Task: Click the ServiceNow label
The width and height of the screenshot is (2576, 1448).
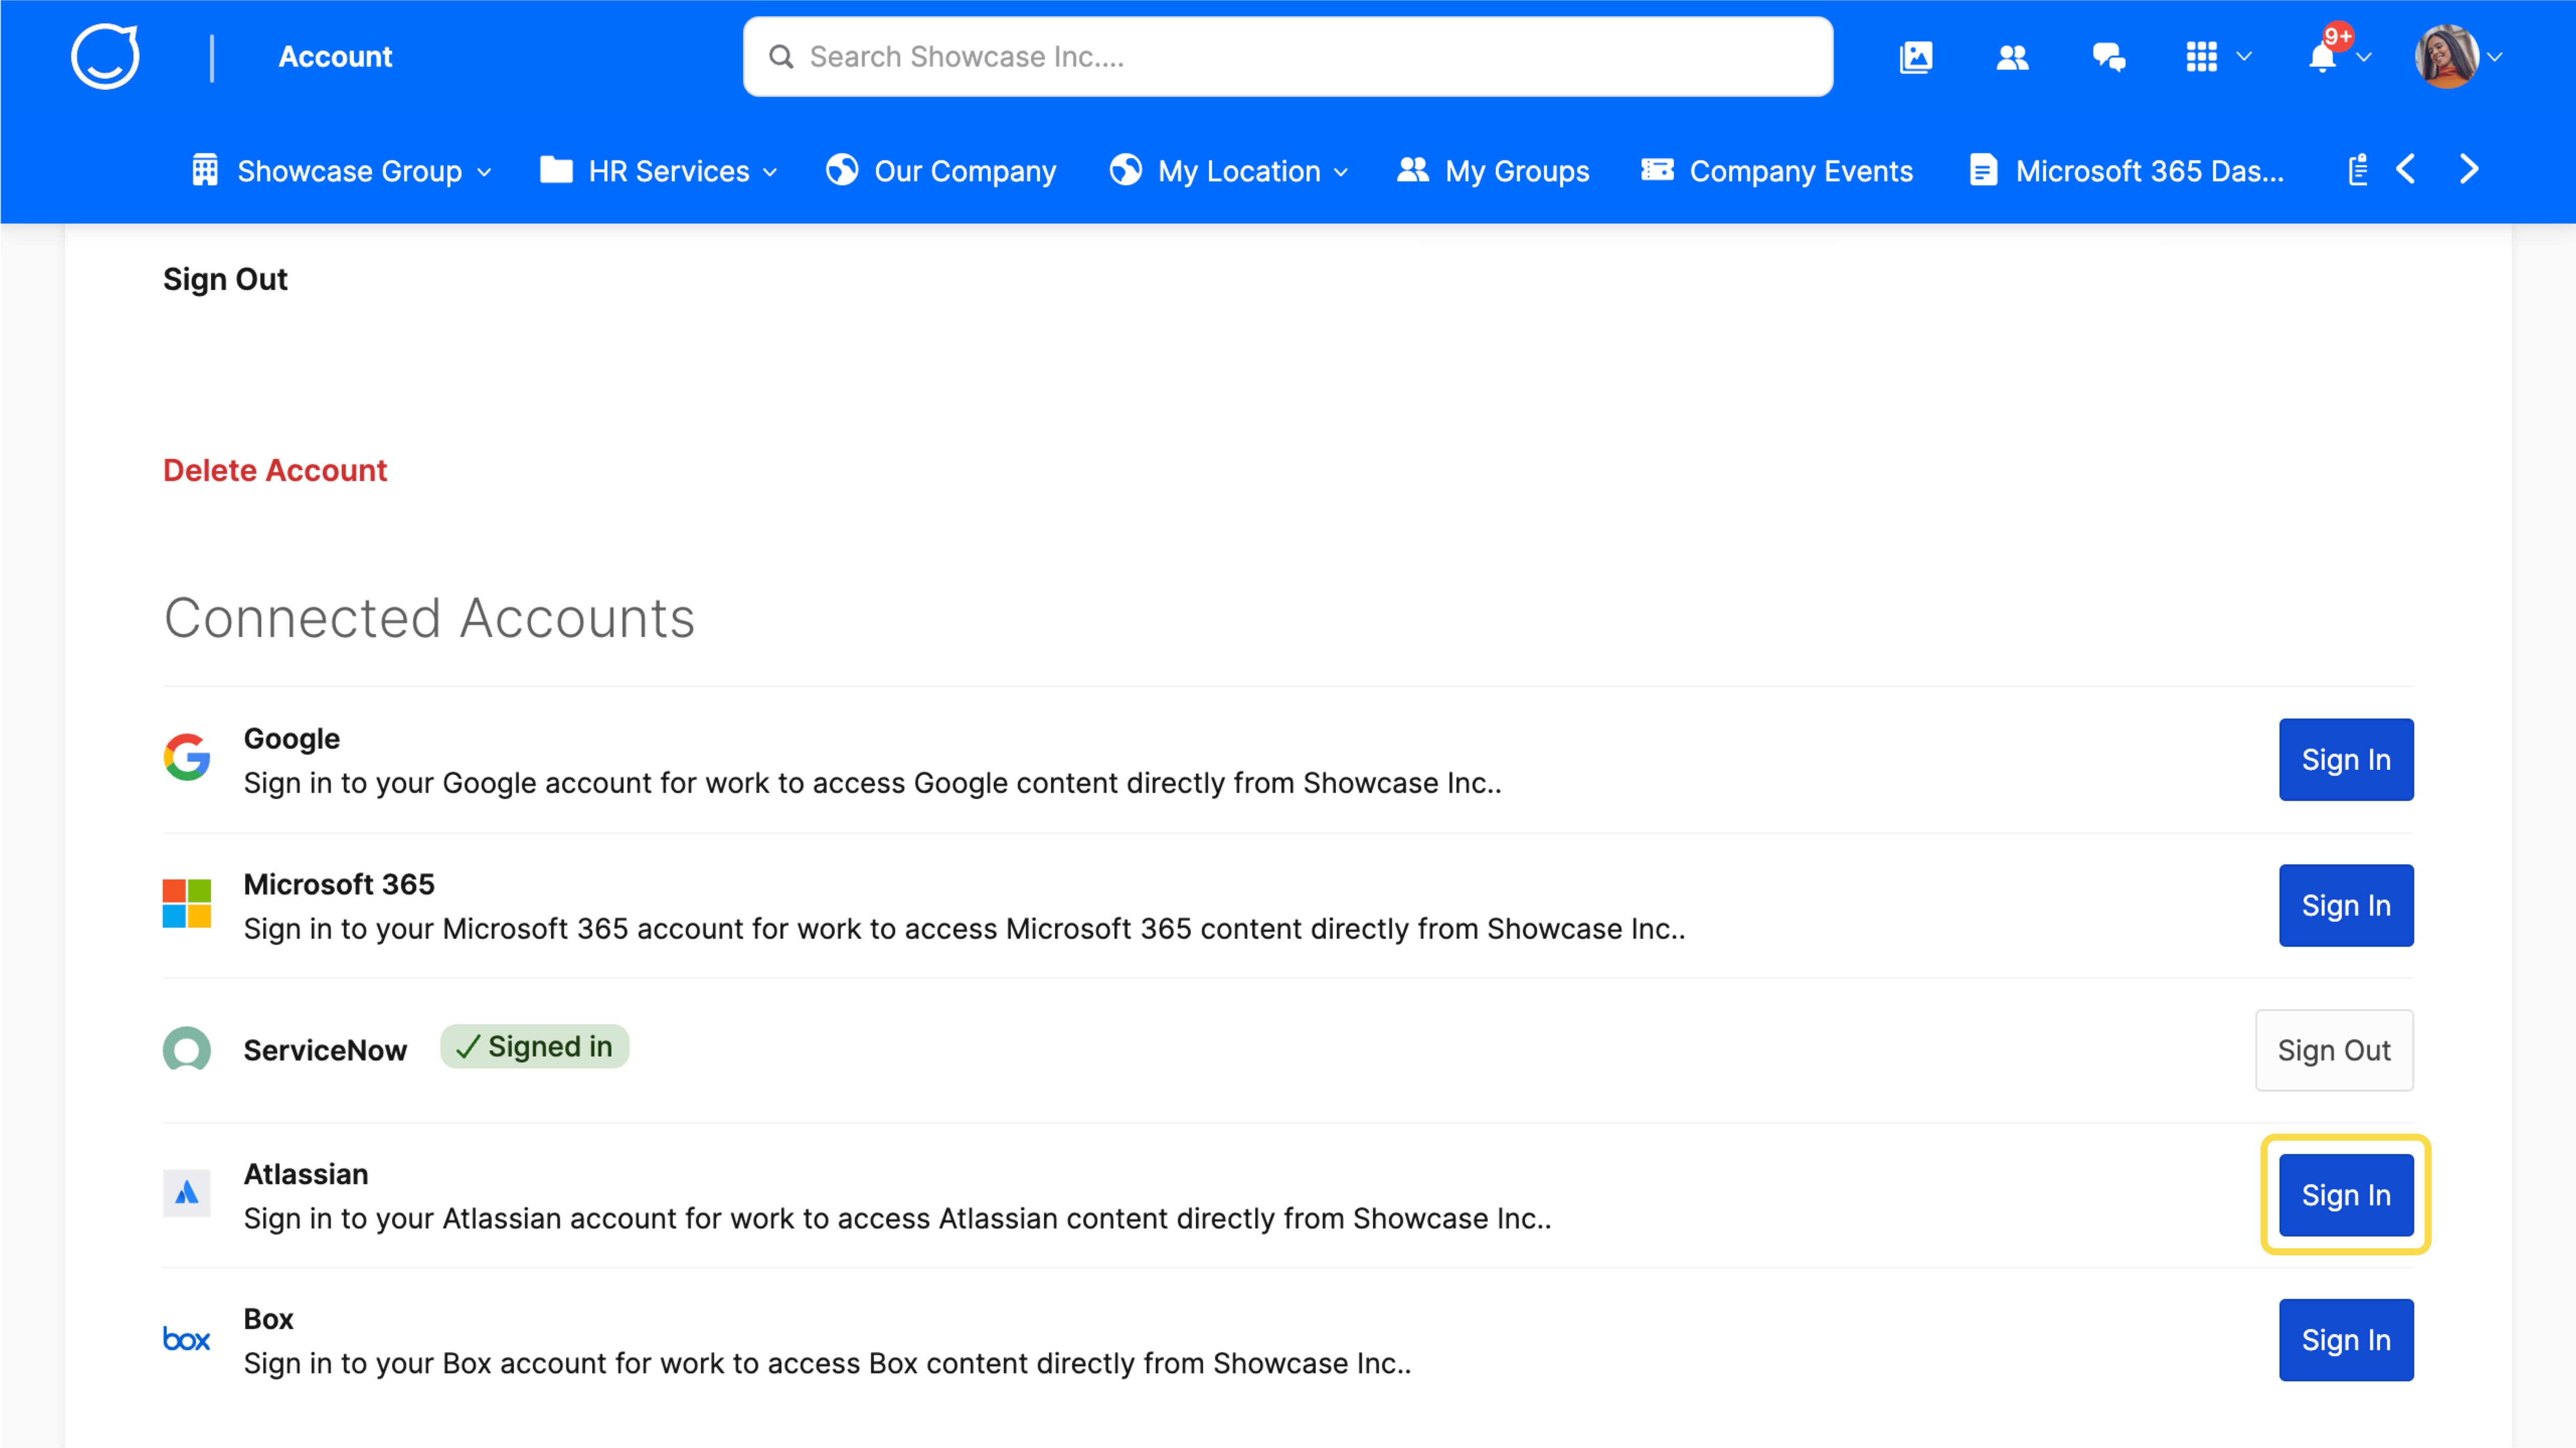Action: [x=325, y=1050]
